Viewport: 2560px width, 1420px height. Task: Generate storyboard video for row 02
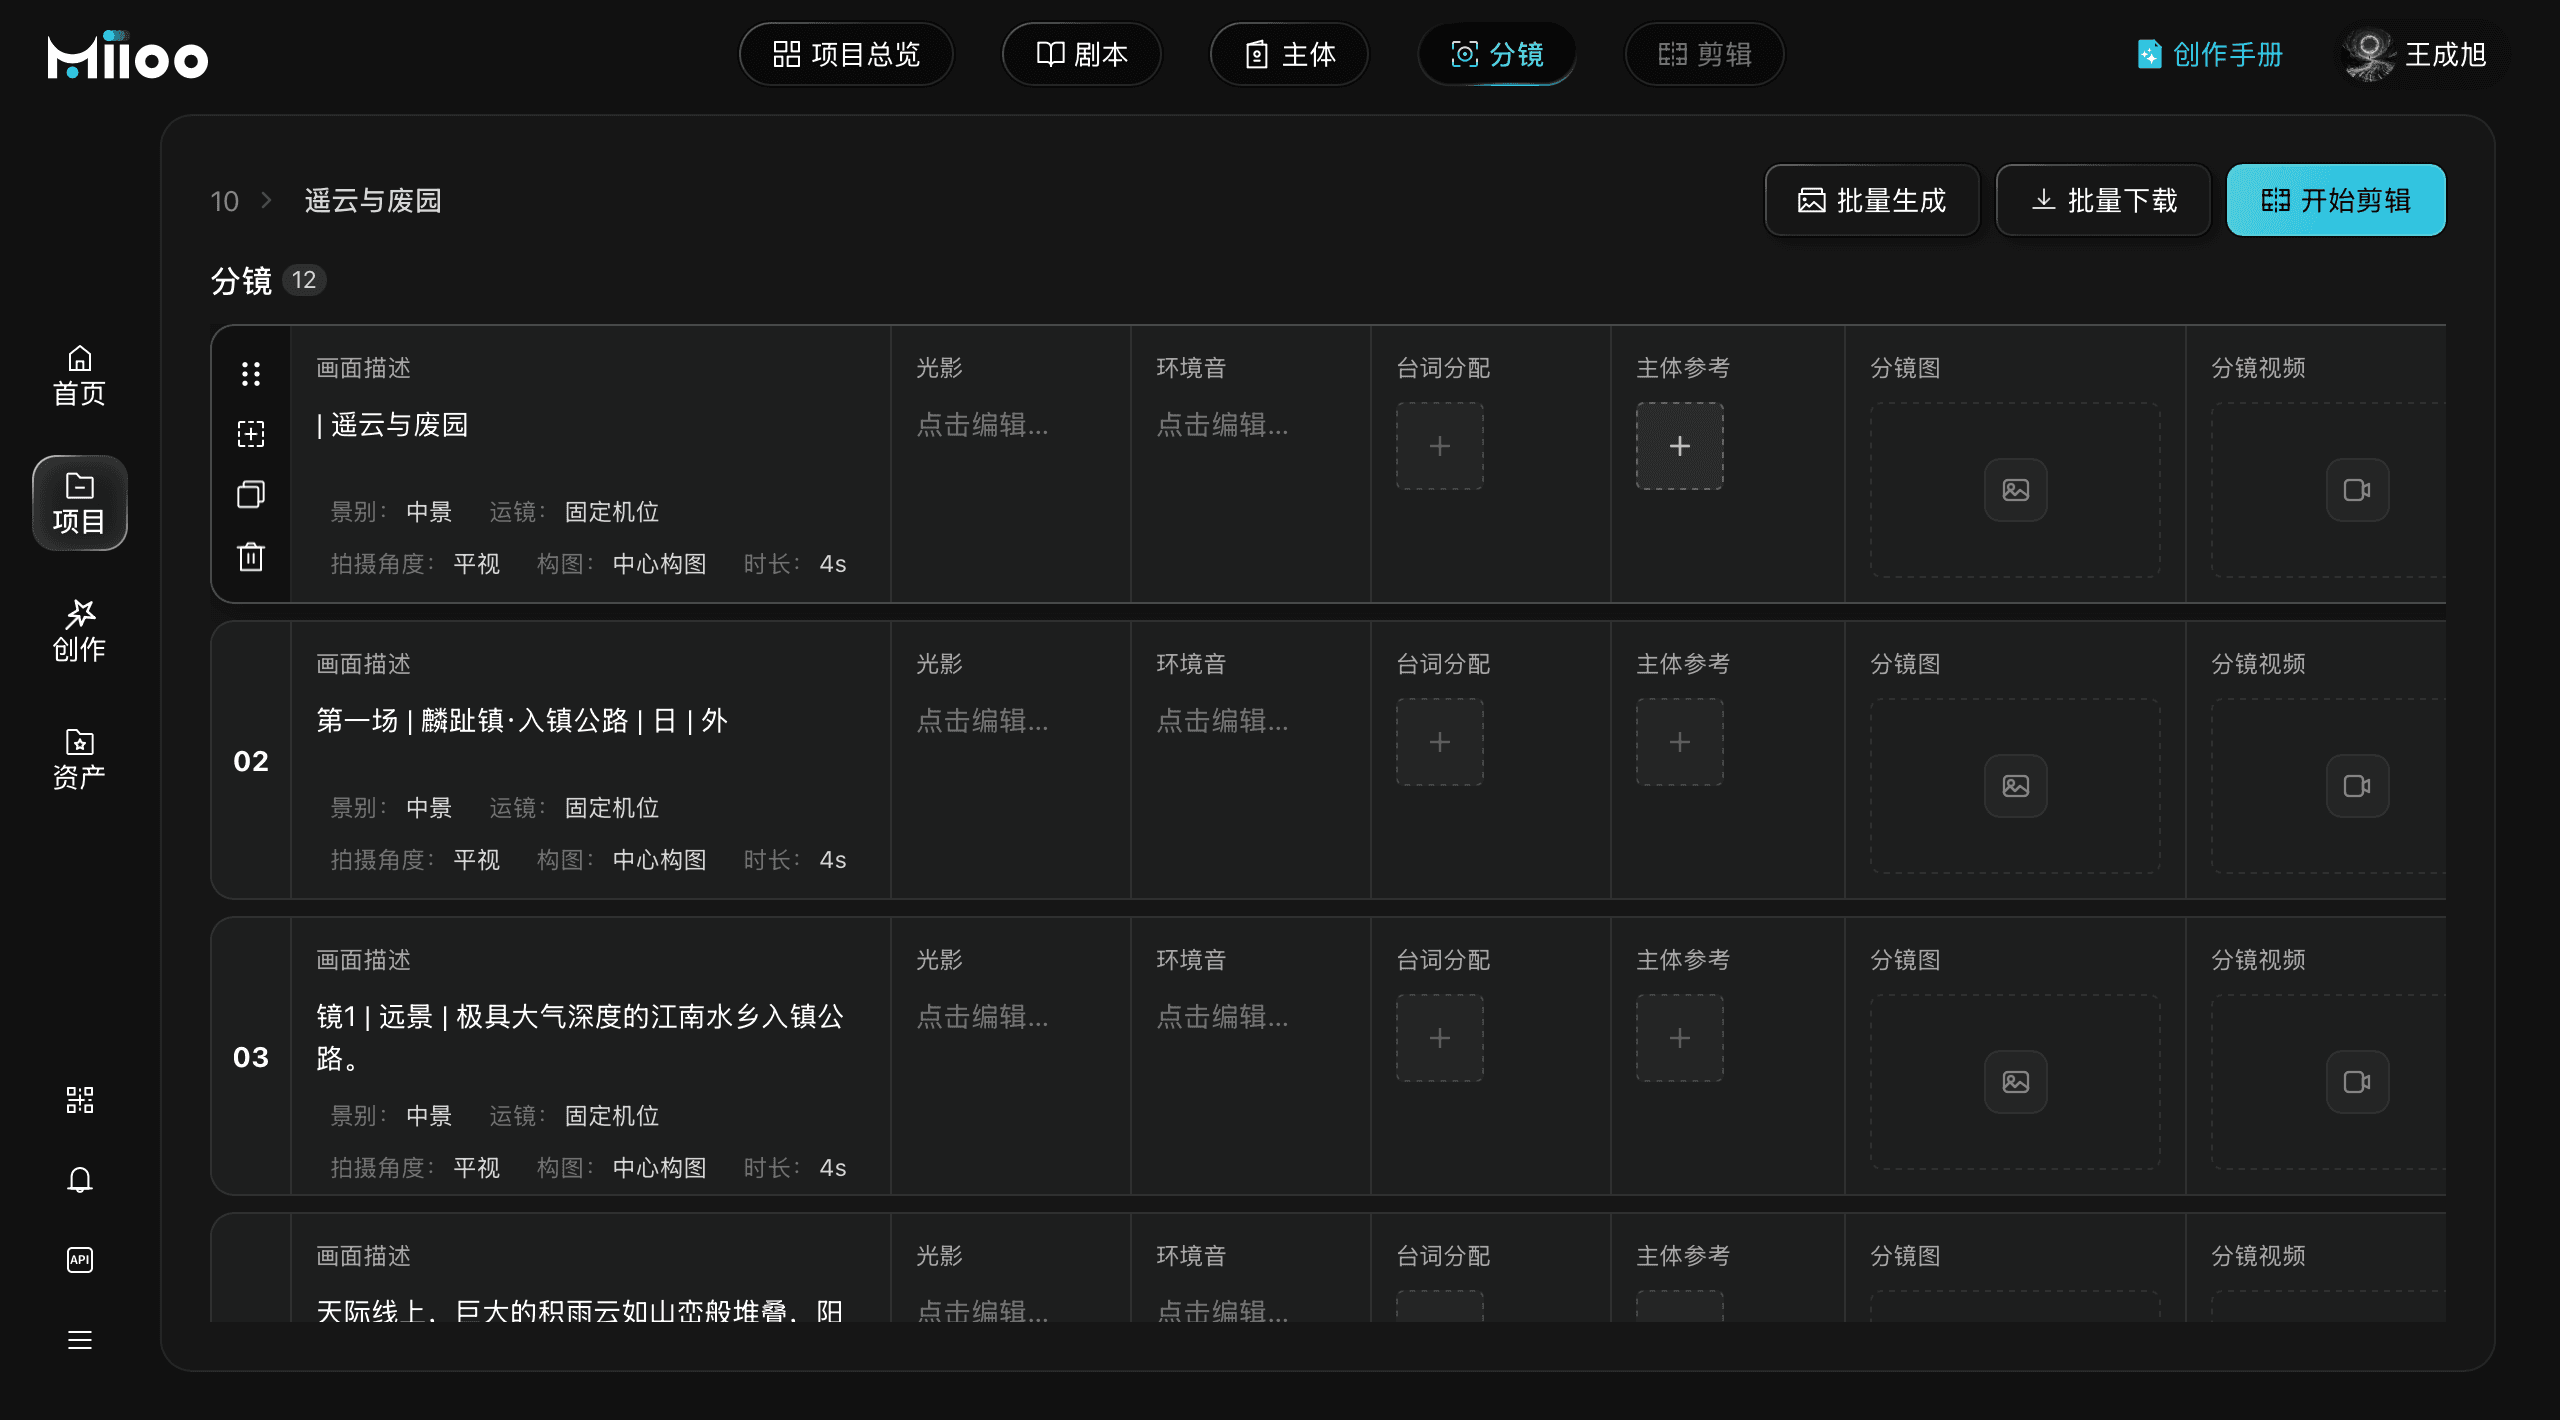coord(2357,786)
